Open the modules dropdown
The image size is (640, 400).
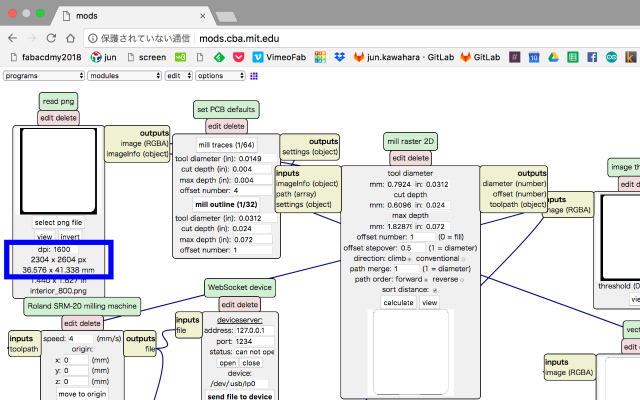pyautogui.click(x=124, y=76)
